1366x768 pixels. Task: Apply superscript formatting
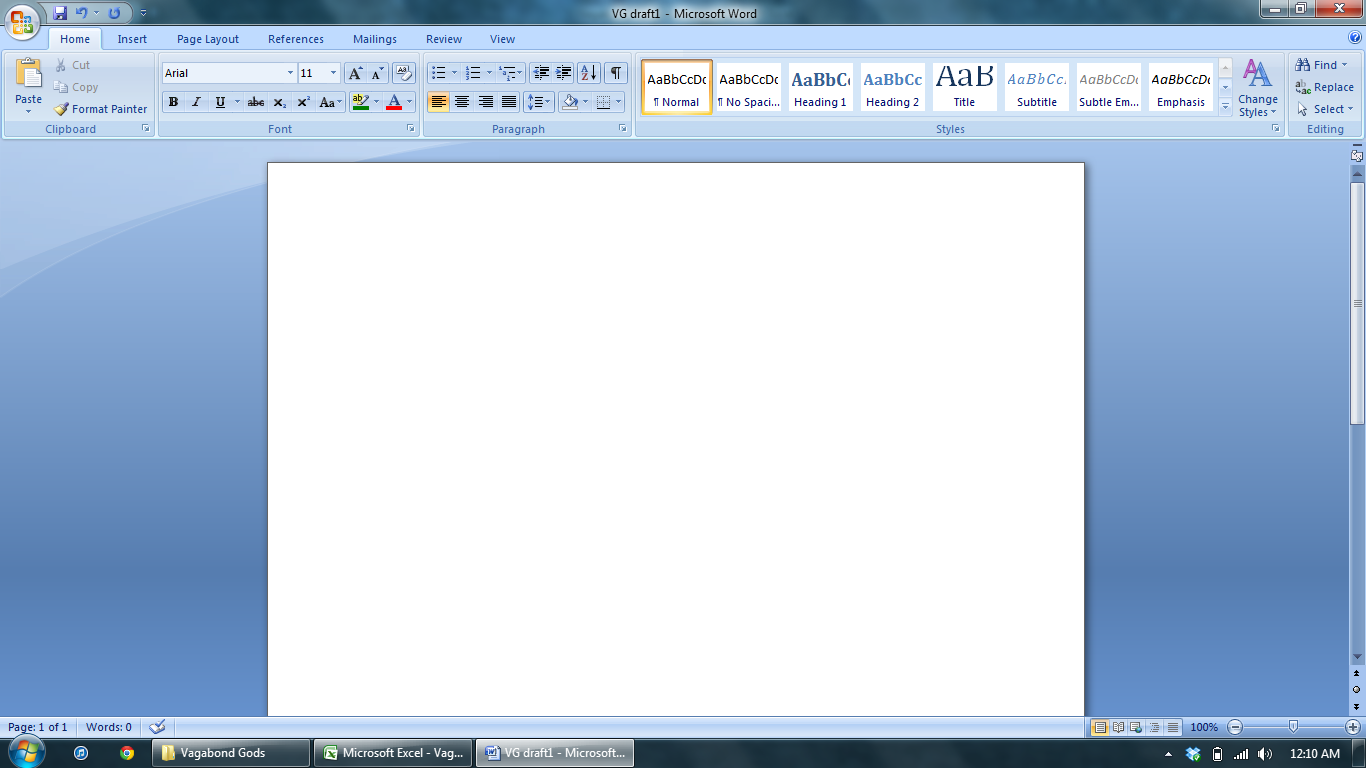[304, 102]
